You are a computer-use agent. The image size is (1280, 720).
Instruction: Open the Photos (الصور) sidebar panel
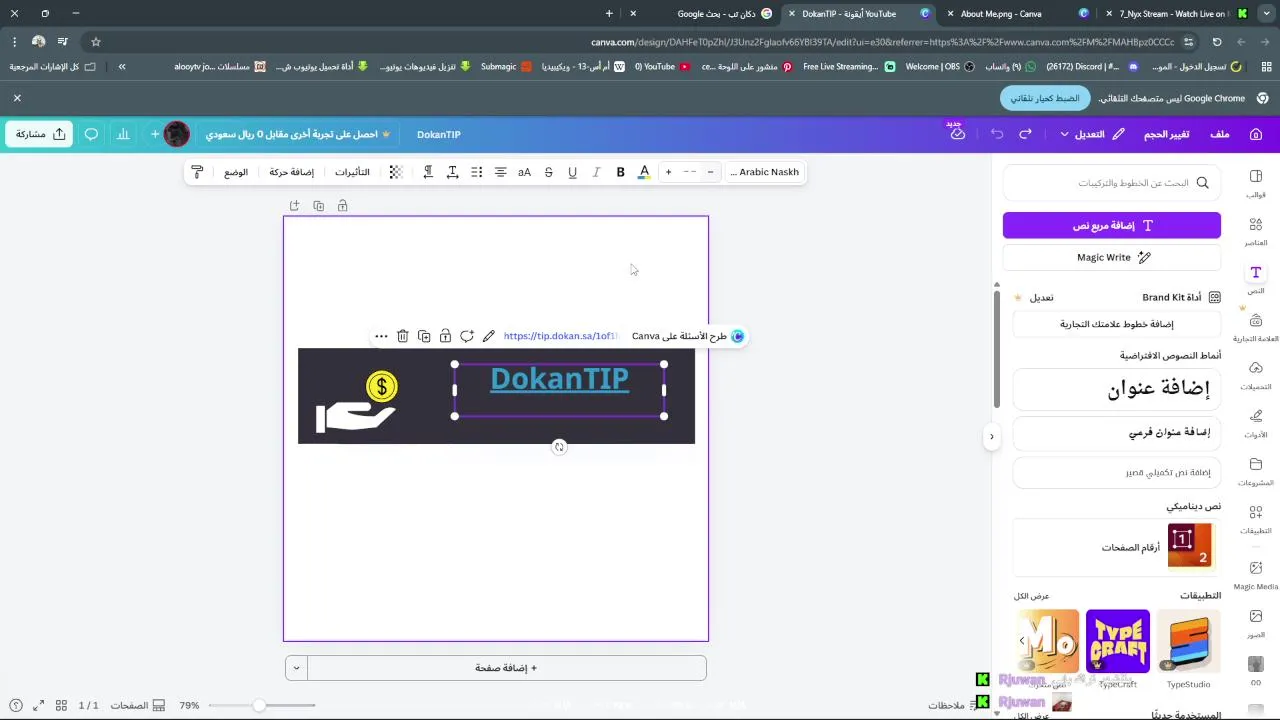pyautogui.click(x=1256, y=623)
